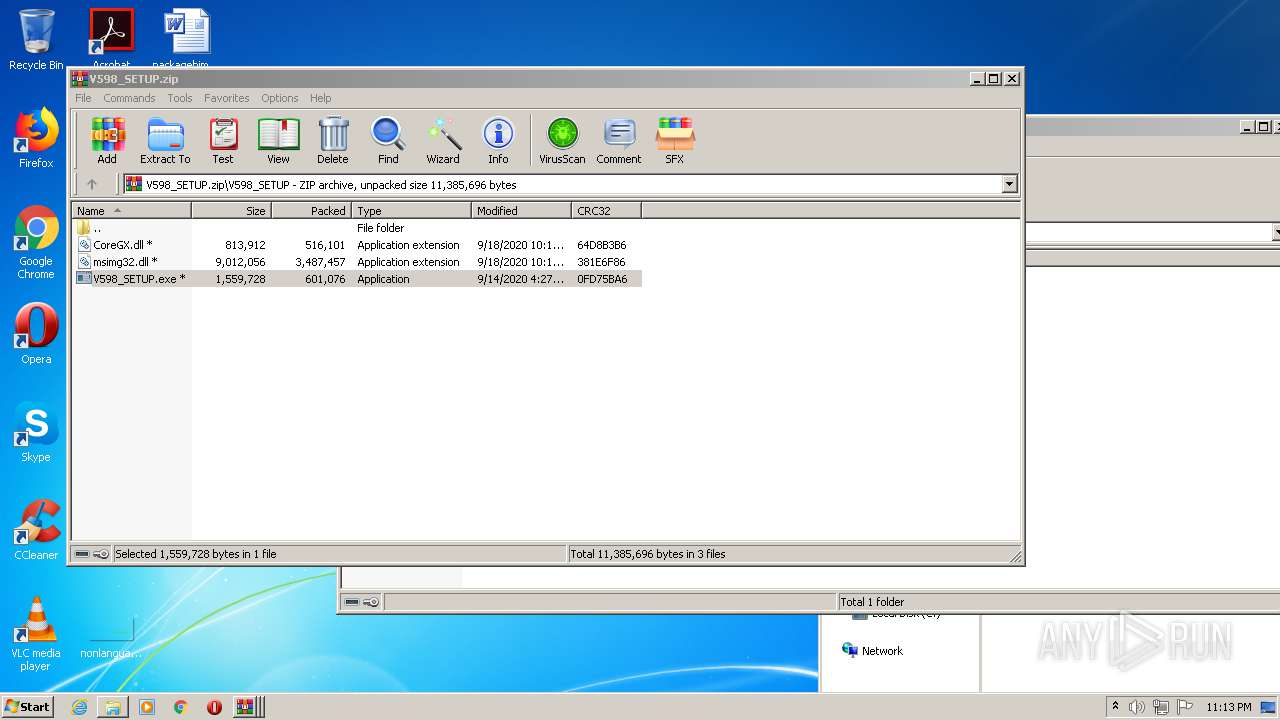Click the Add toolbar icon
Image resolution: width=1280 pixels, height=720 pixels.
[107, 140]
